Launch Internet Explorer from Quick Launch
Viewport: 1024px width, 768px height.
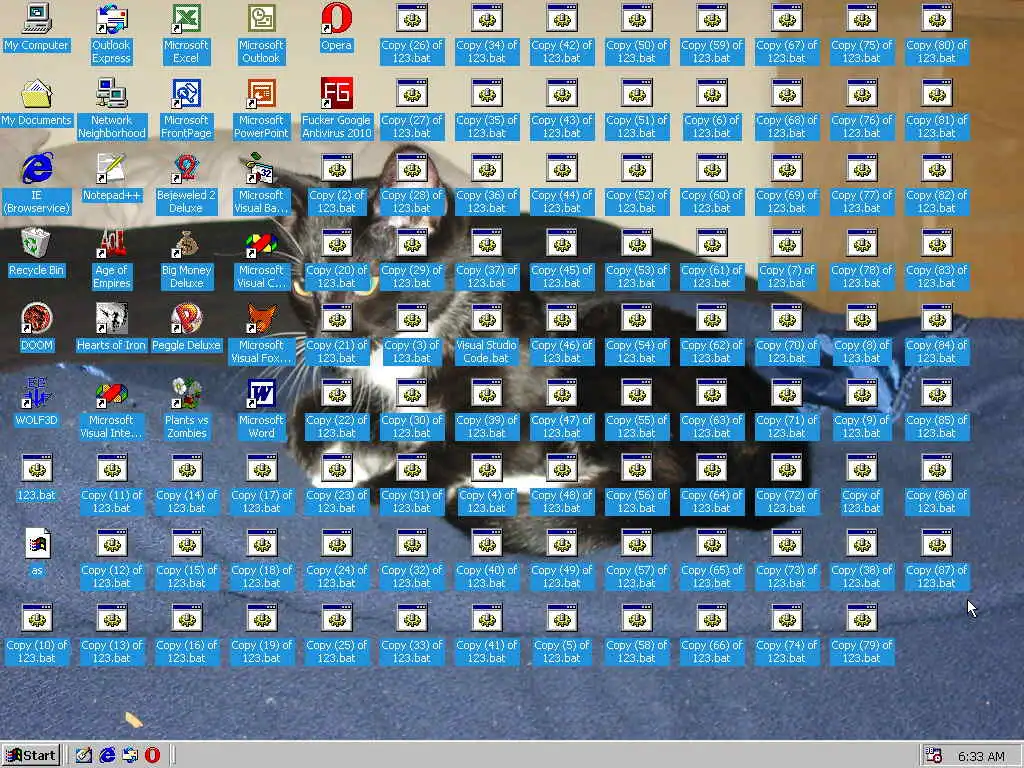pyautogui.click(x=107, y=756)
